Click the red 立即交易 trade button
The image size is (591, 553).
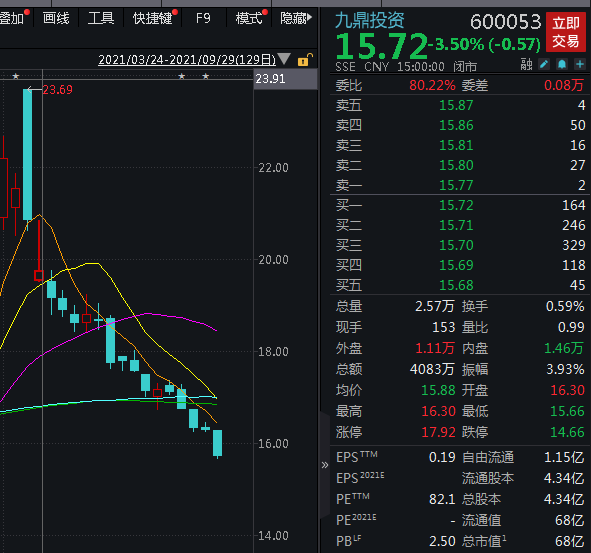point(565,32)
